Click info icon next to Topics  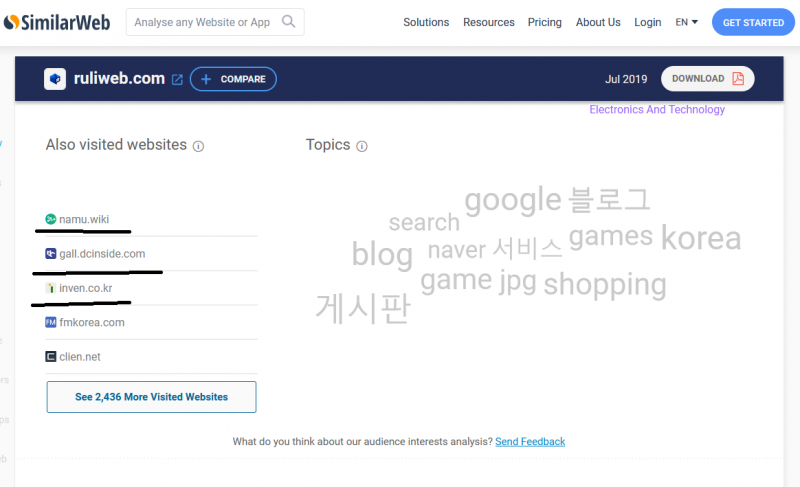pos(362,146)
